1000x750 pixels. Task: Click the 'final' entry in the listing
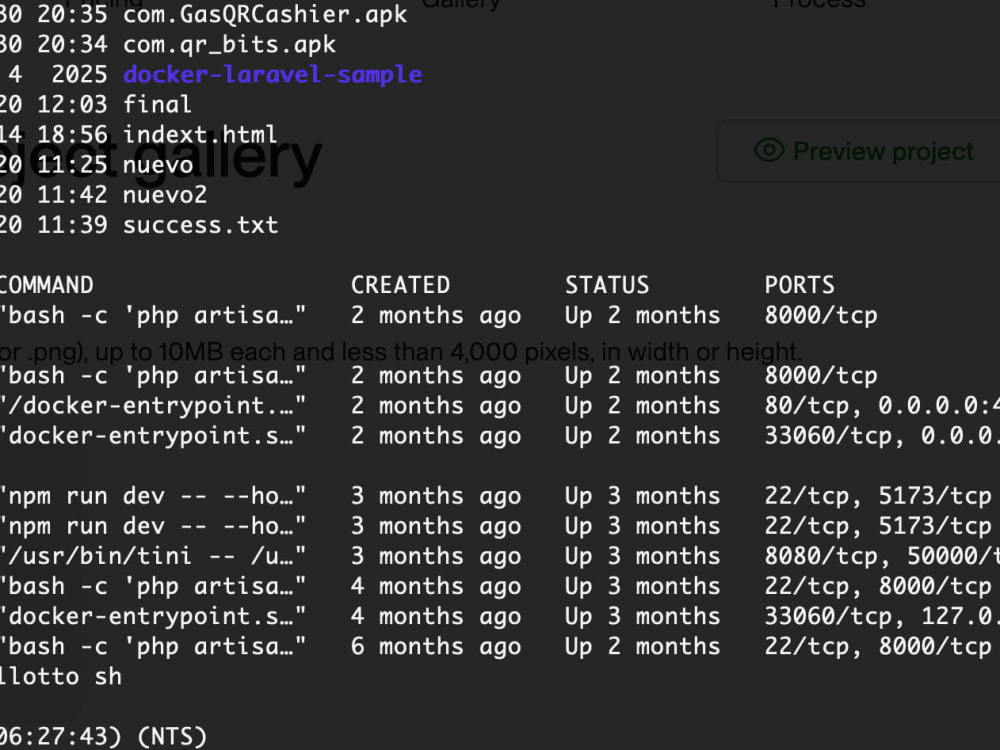click(157, 105)
